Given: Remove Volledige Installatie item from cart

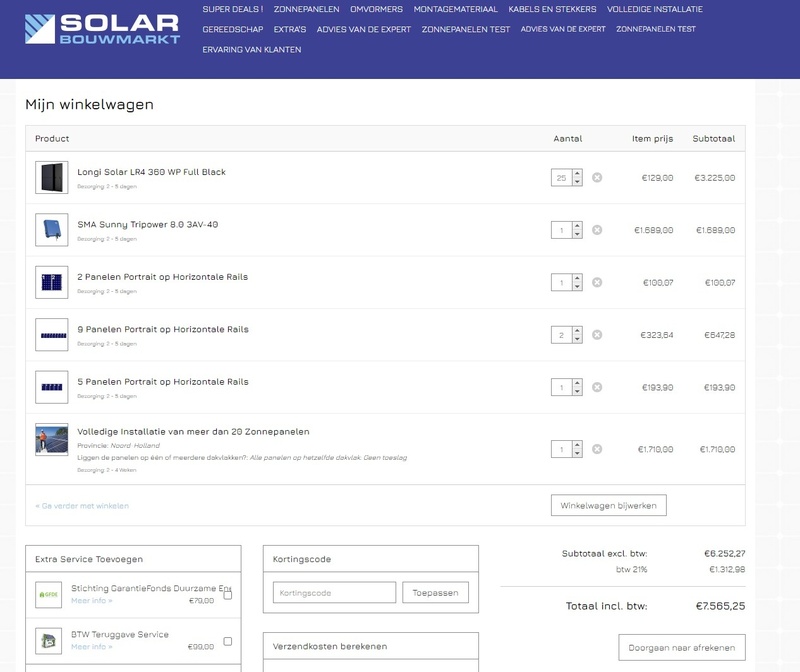Looking at the screenshot, I should pyautogui.click(x=597, y=449).
